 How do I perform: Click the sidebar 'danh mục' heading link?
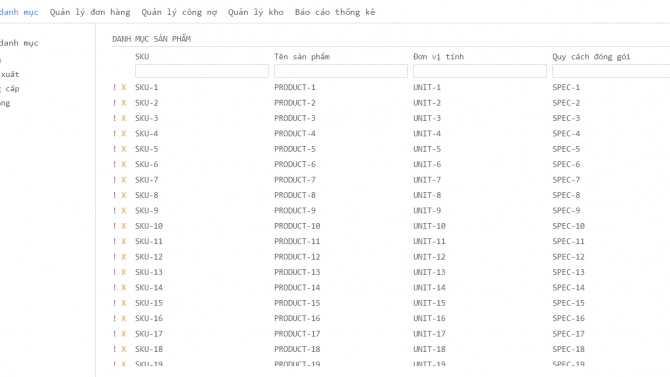point(19,43)
